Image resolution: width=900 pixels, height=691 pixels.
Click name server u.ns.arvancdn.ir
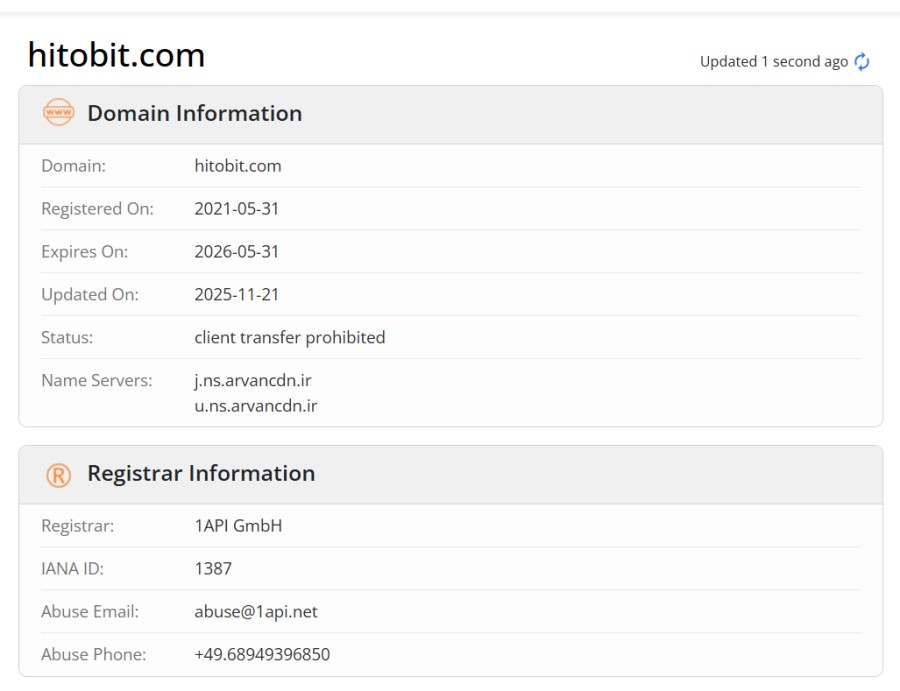pyautogui.click(x=255, y=406)
